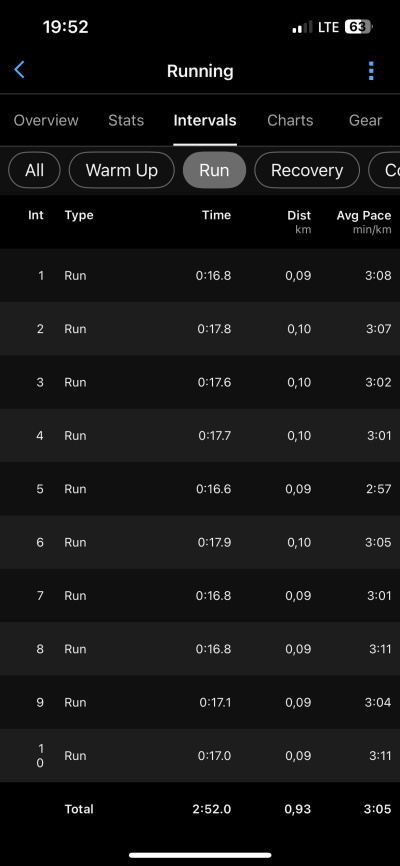
Task: Open the three-dot options menu
Action: click(x=371, y=71)
